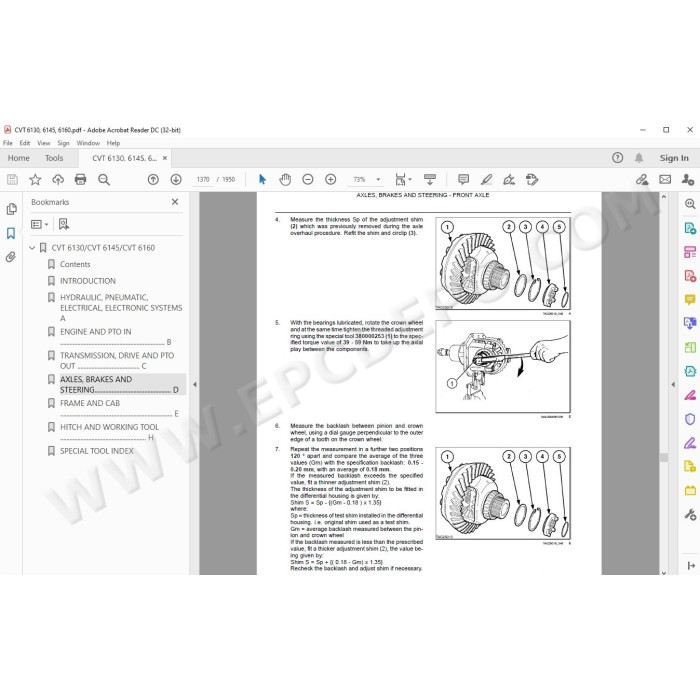Open the View menu
This screenshot has height=700, width=700.
[x=43, y=143]
